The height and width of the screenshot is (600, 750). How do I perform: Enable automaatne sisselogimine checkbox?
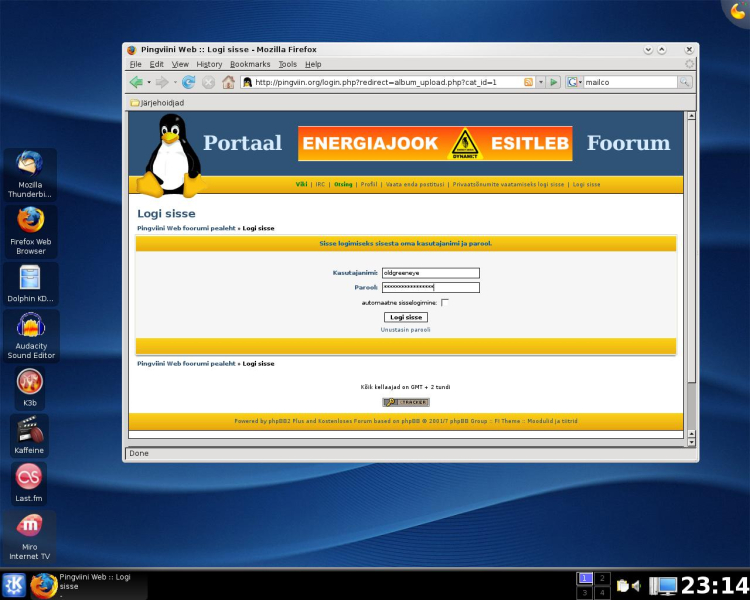(445, 303)
